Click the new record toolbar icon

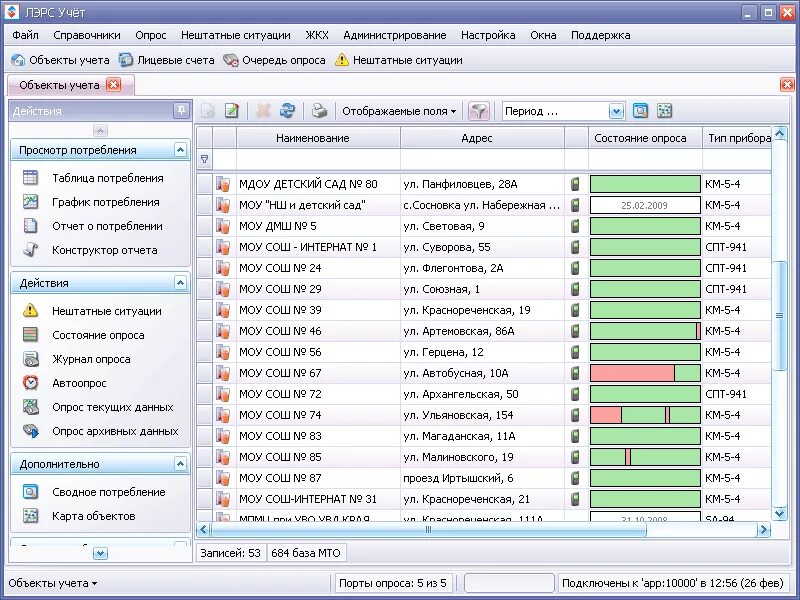coord(208,111)
